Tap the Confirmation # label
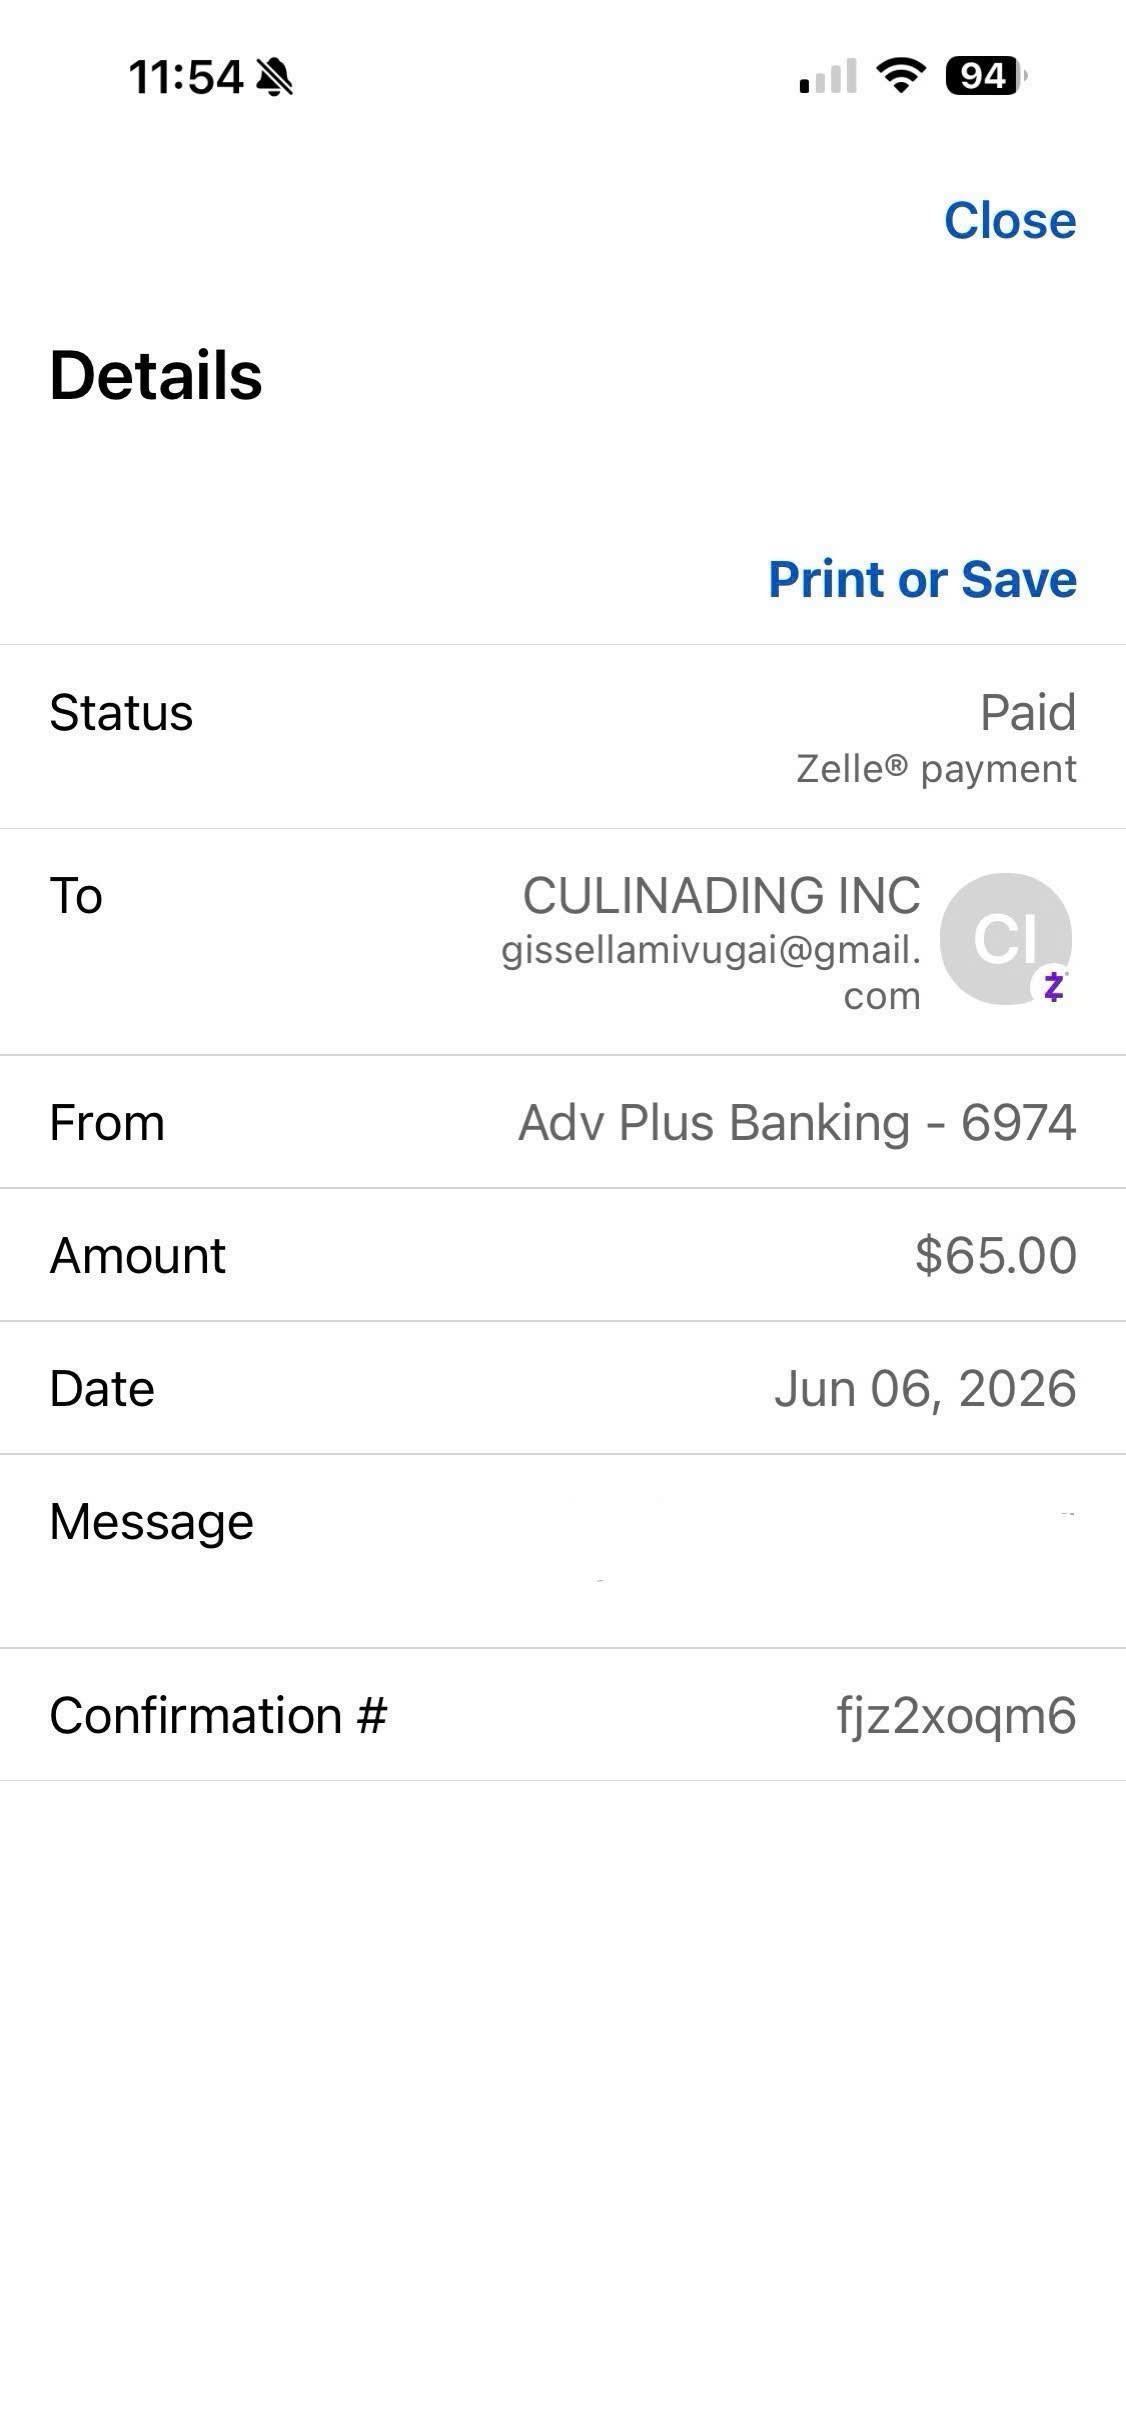This screenshot has height=2436, width=1126. point(218,1716)
